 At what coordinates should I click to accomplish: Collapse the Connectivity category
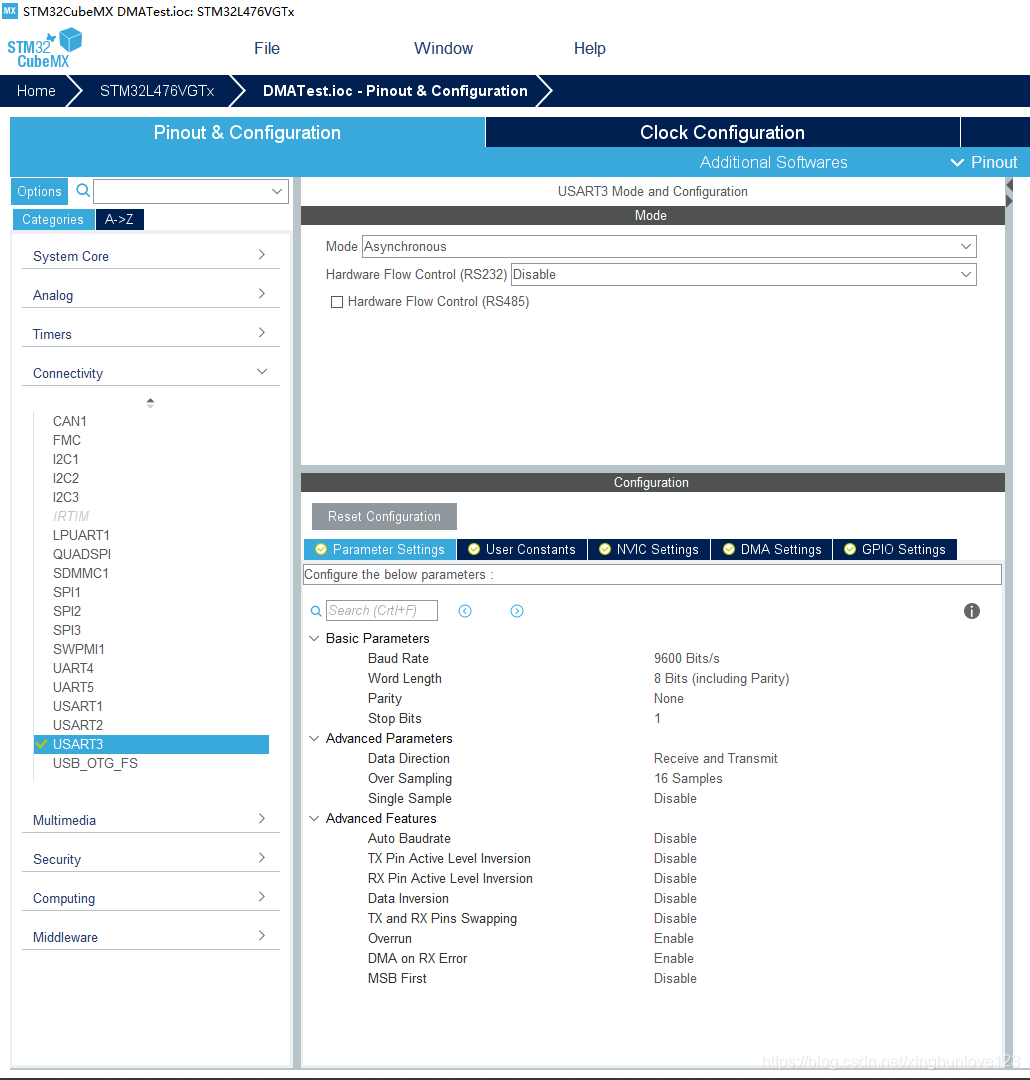[x=150, y=373]
